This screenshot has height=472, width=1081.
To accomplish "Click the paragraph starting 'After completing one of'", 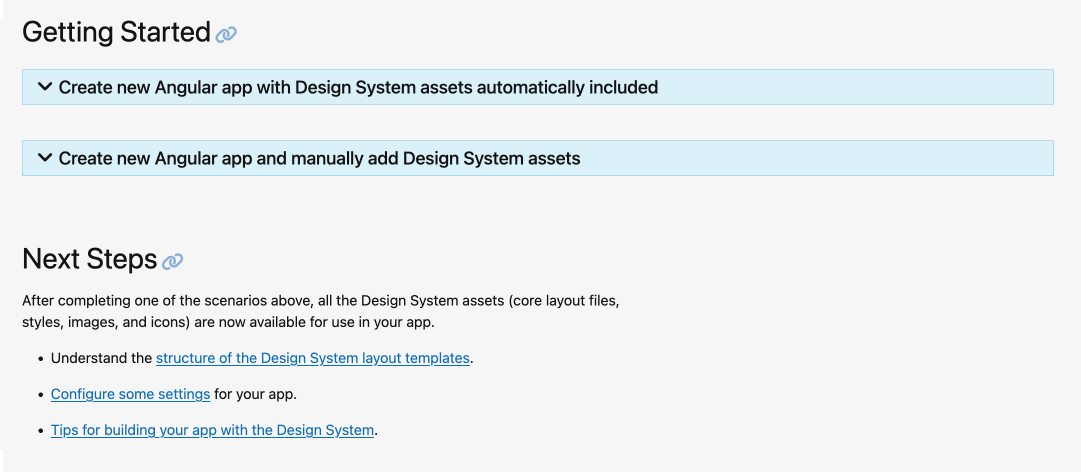I will click(326, 301).
